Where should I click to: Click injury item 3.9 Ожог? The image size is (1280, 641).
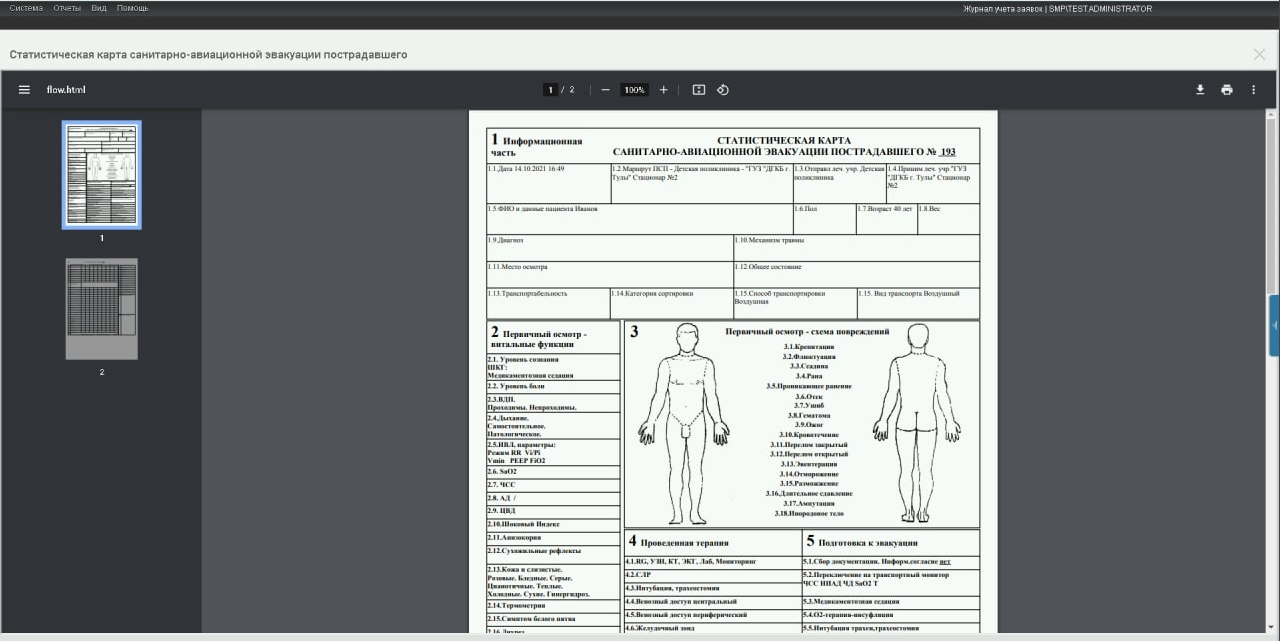point(808,425)
